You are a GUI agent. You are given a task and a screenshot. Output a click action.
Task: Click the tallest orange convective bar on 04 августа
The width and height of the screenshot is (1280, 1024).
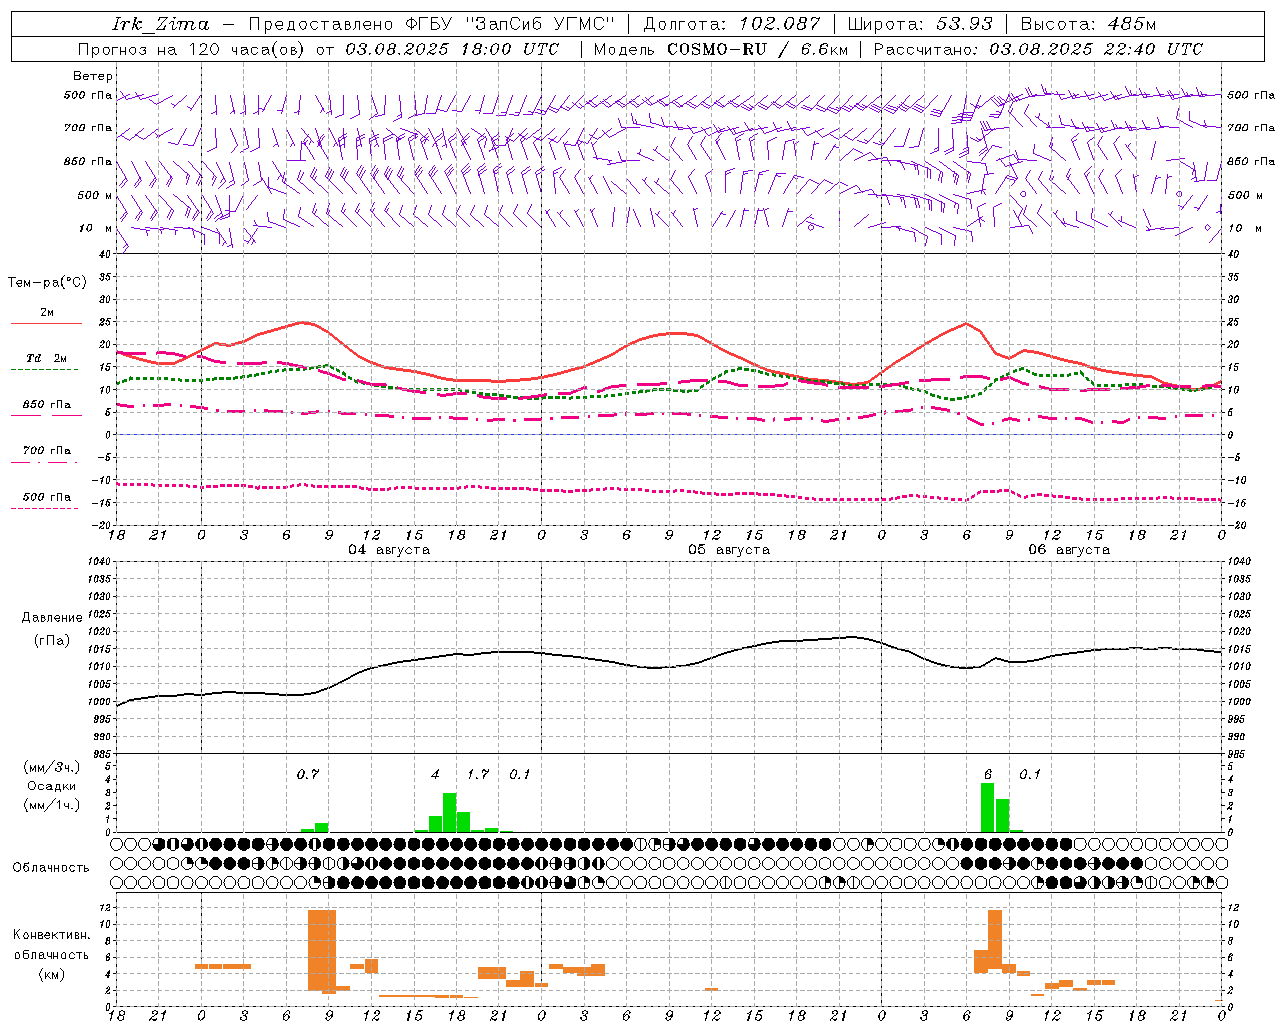click(322, 950)
